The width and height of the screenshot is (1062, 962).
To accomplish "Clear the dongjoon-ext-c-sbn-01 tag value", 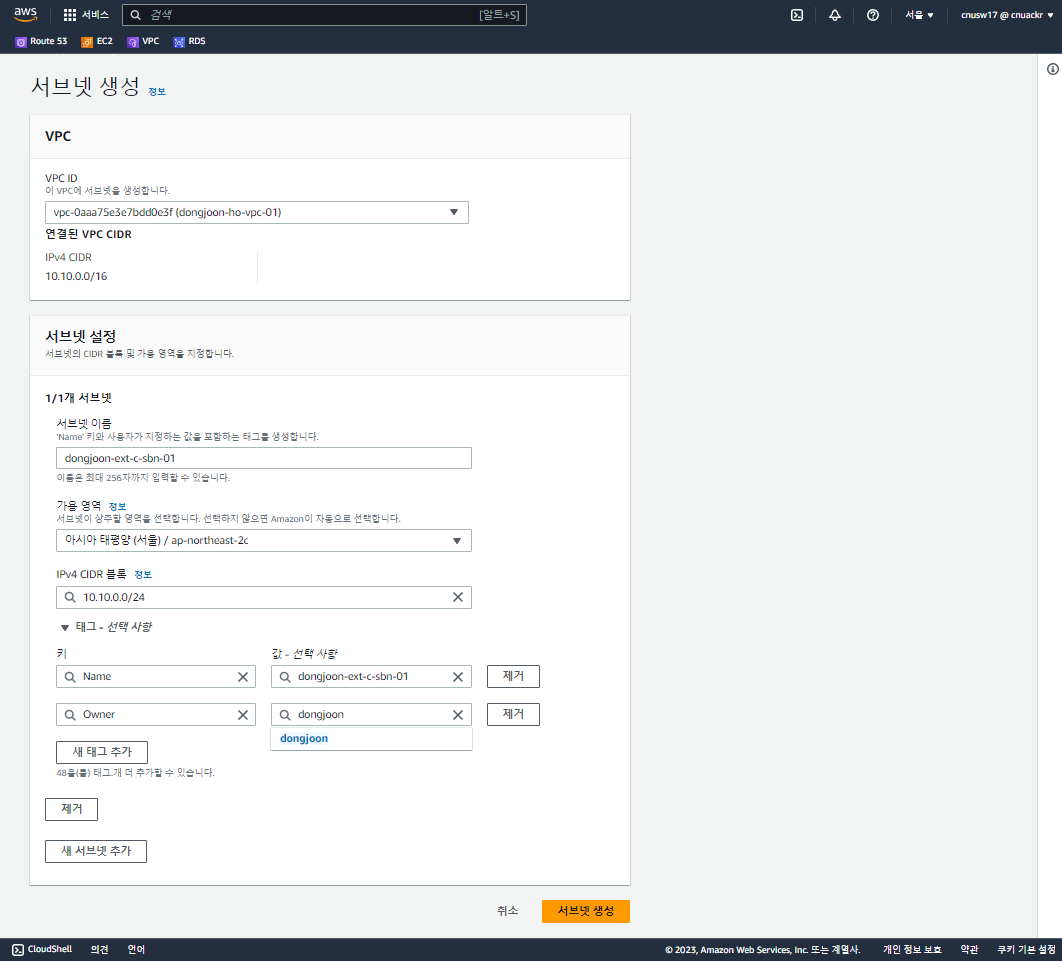I will pyautogui.click(x=458, y=677).
